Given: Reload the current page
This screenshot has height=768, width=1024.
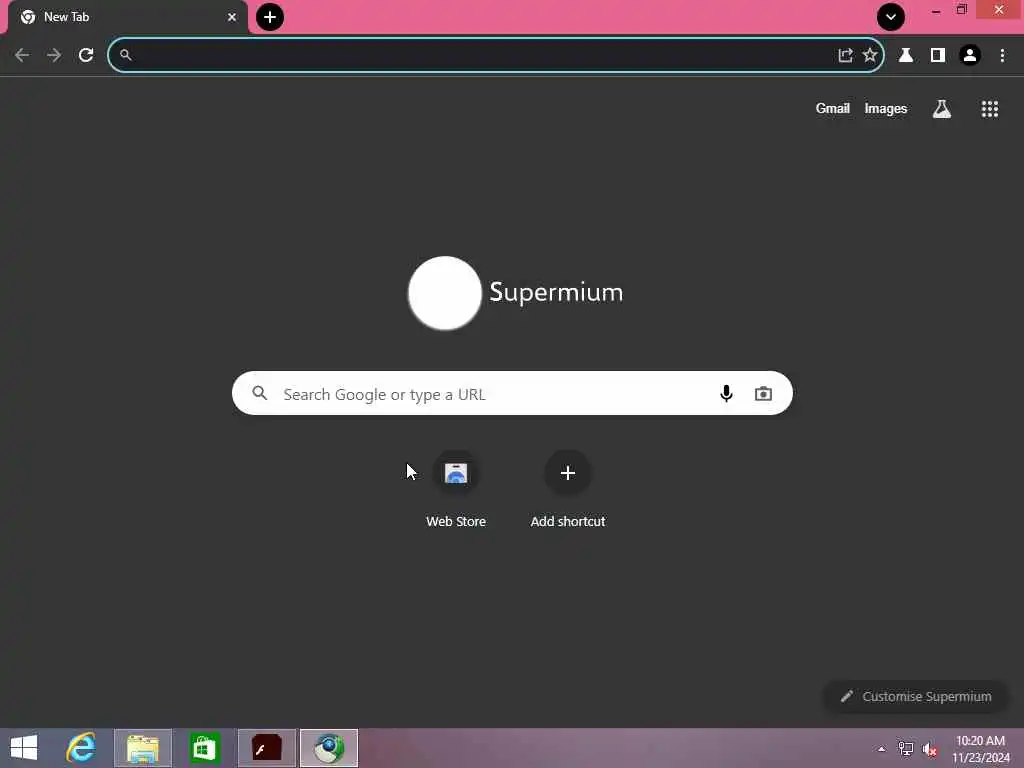Looking at the screenshot, I should click(x=86, y=55).
